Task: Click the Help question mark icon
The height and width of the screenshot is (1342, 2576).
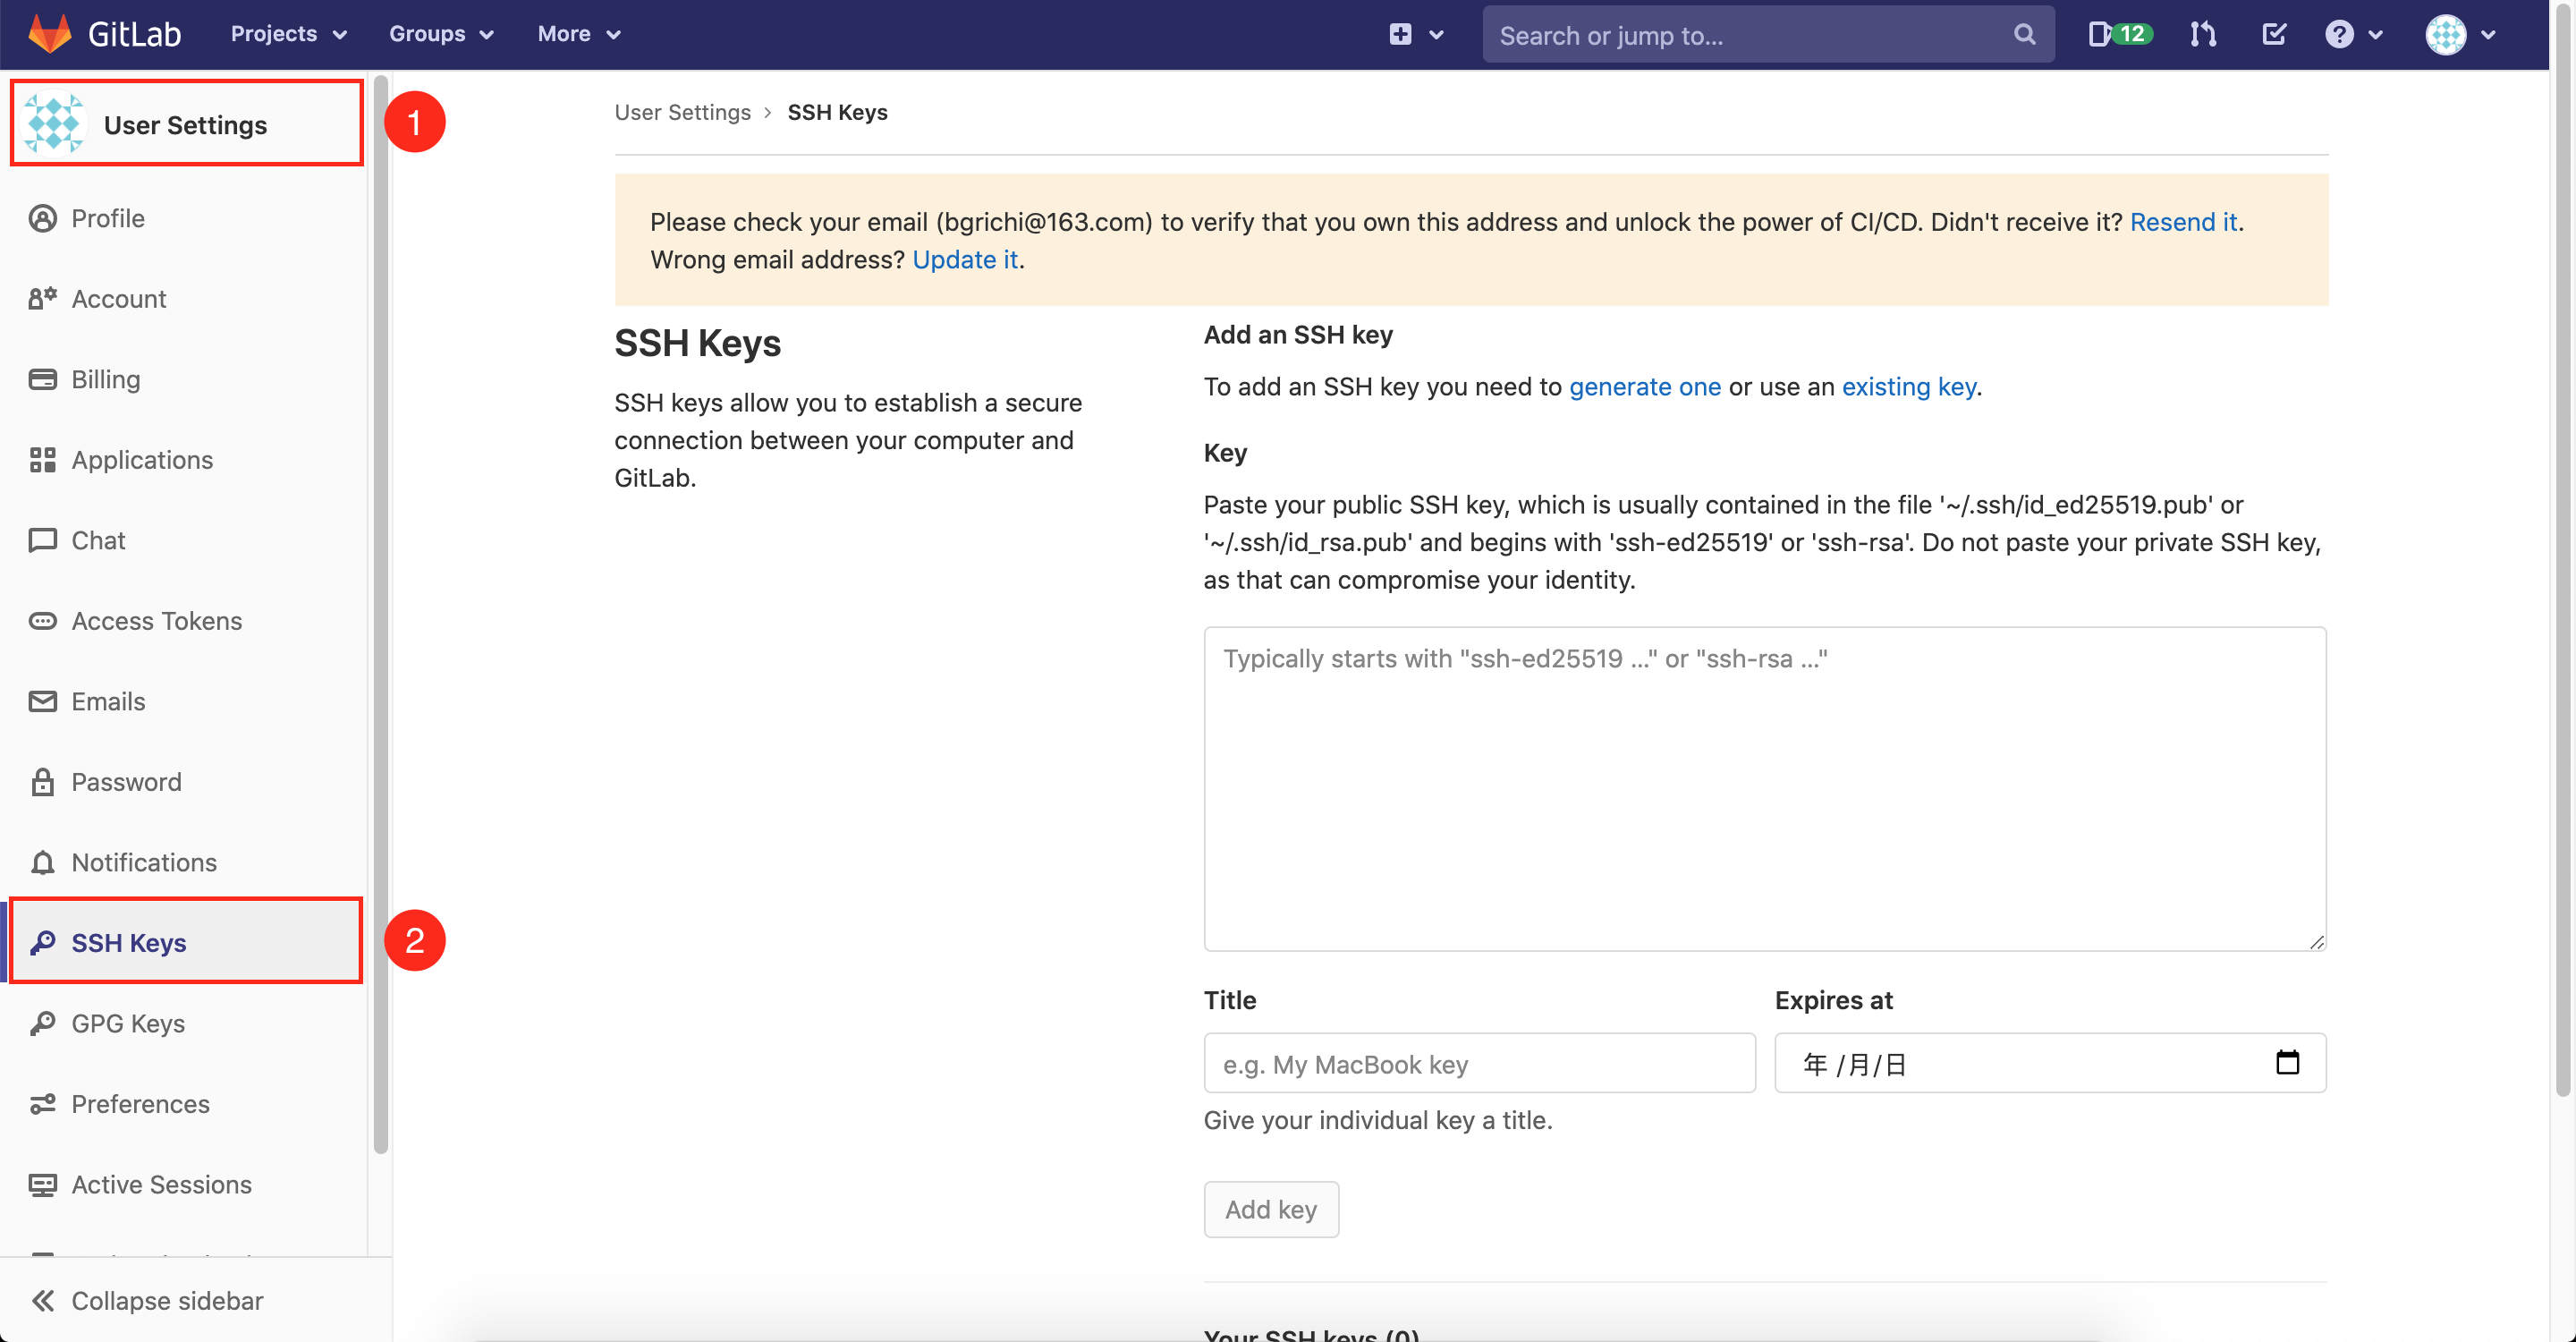Action: point(2338,34)
